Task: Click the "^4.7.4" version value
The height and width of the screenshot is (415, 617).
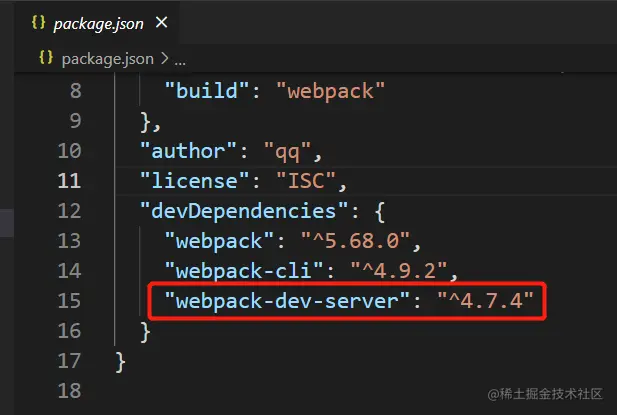Action: click(x=485, y=301)
